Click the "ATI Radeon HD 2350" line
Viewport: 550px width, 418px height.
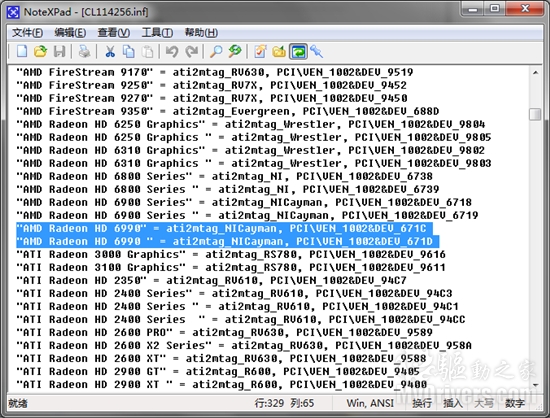(211, 280)
